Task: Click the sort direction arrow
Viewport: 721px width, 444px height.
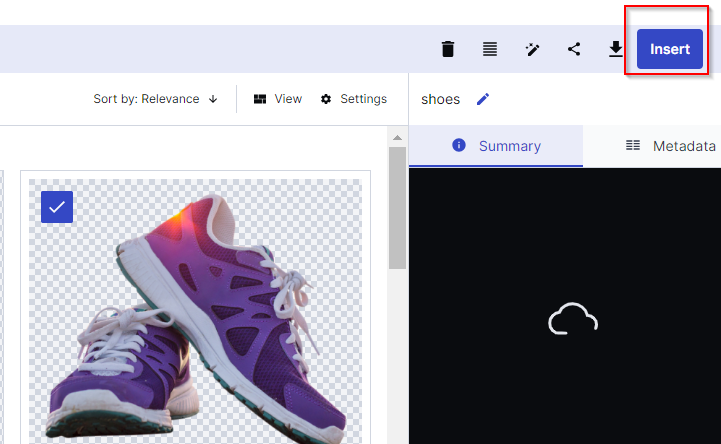Action: (x=213, y=99)
